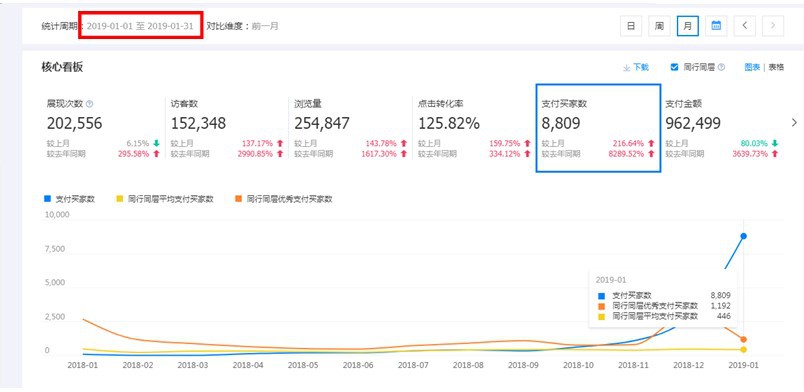Screen dimensions: 804x392
Task: Go to previous period arrow
Action: point(745,26)
